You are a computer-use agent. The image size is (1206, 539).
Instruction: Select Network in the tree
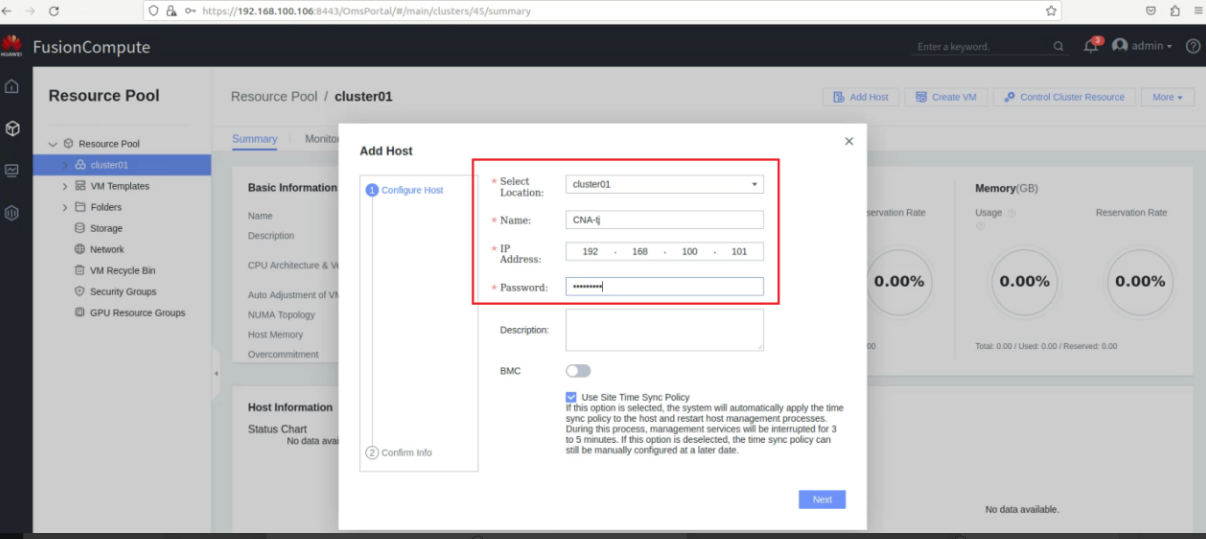click(107, 249)
